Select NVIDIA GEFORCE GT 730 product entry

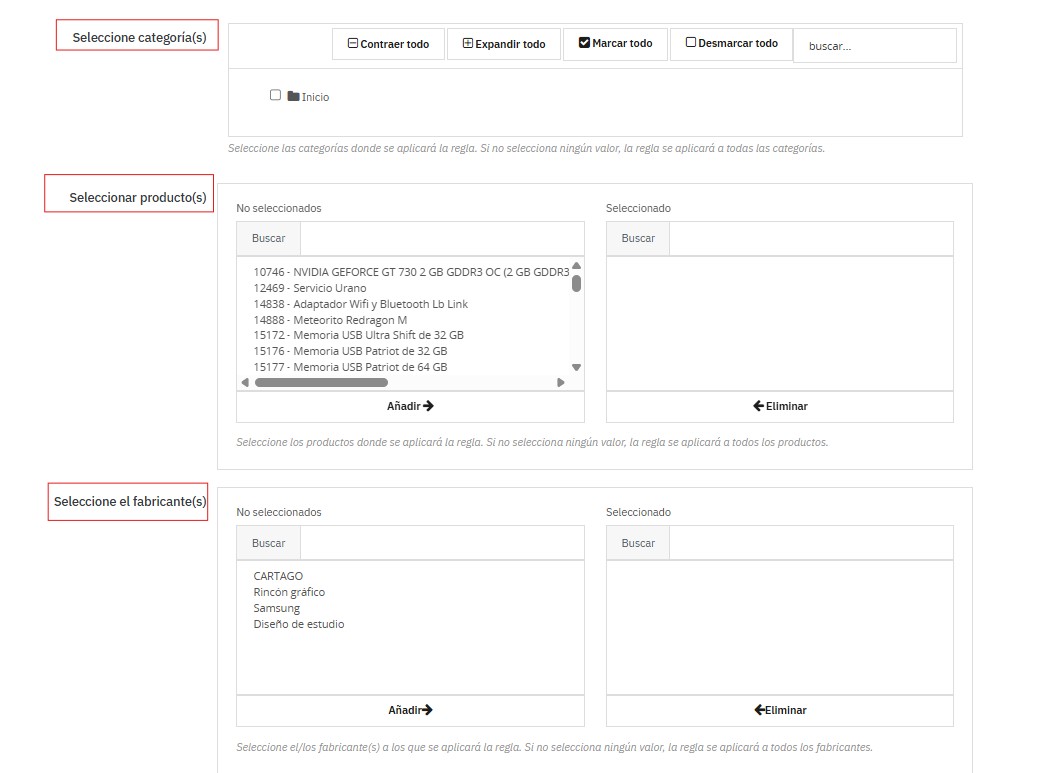tap(410, 272)
